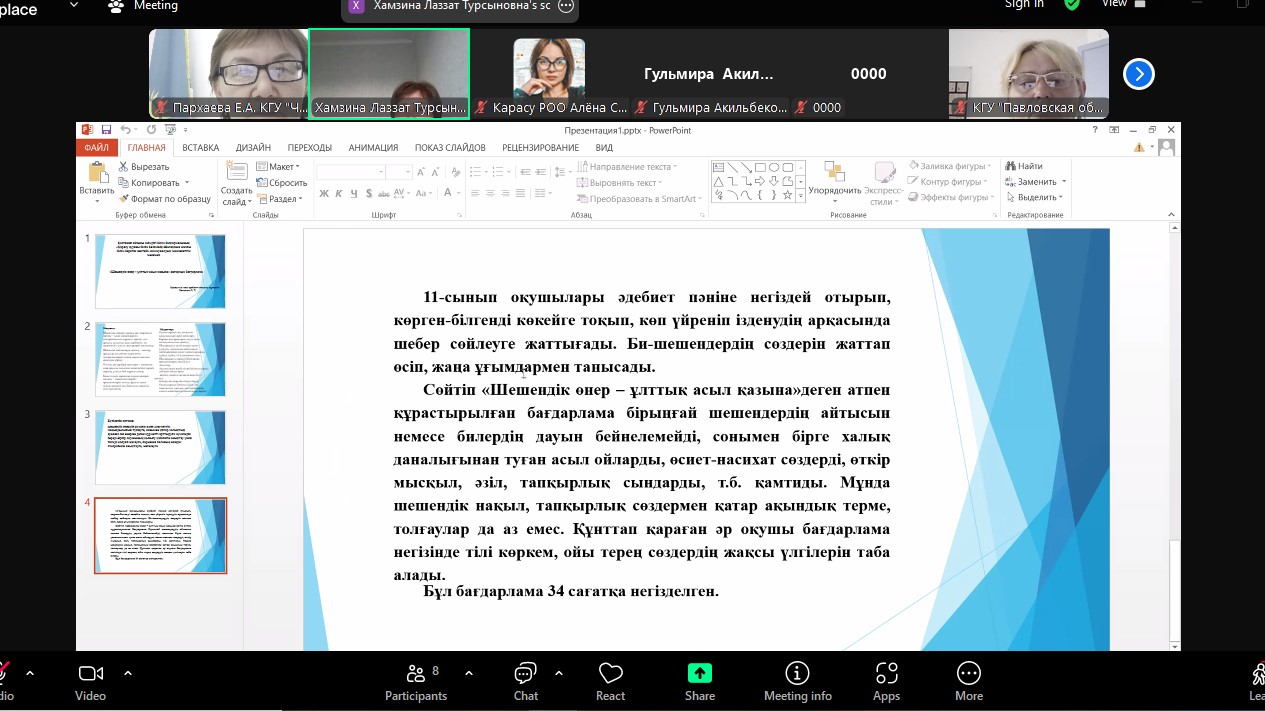1265x711 pixels.
Task: Toggle bold text formatting in the ribbon
Action: coord(324,194)
